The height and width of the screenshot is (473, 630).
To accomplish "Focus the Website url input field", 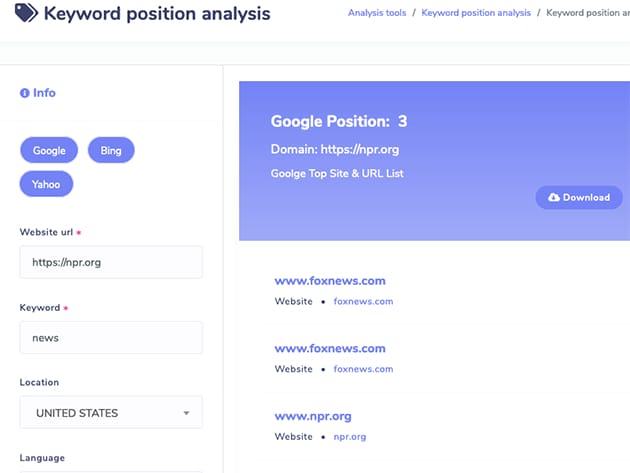I will pos(111,262).
